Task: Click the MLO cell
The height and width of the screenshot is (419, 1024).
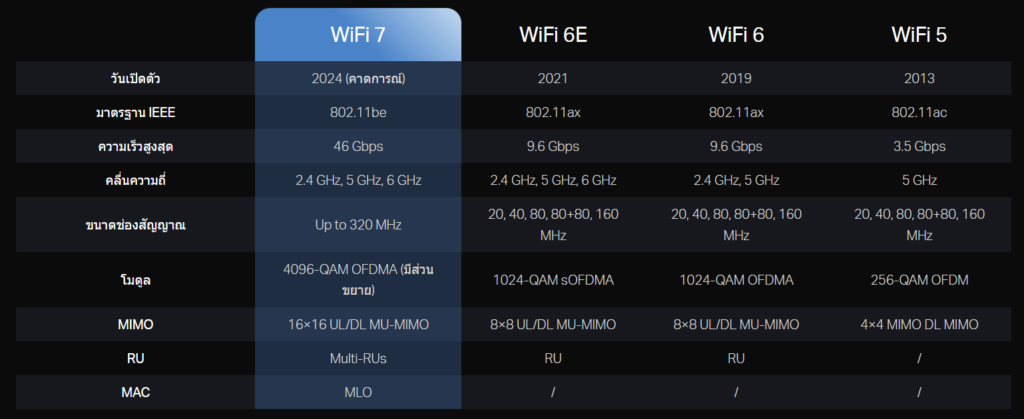Action: (358, 392)
